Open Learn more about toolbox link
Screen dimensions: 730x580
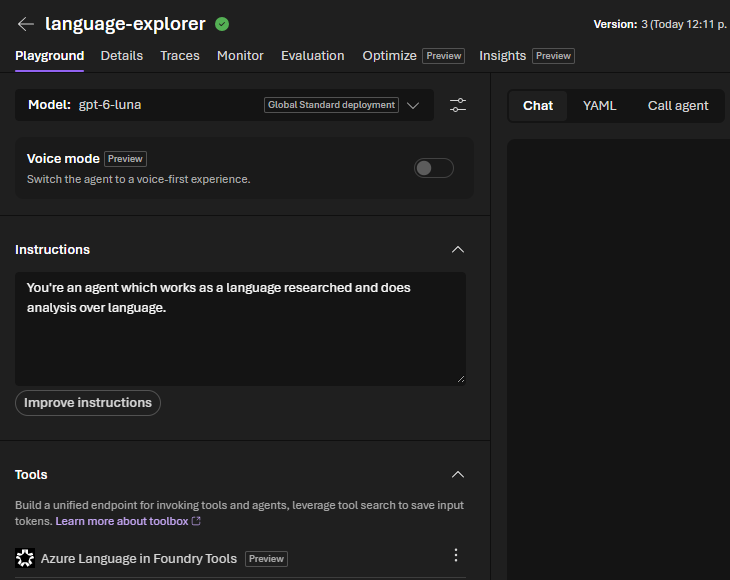[x=122, y=521]
